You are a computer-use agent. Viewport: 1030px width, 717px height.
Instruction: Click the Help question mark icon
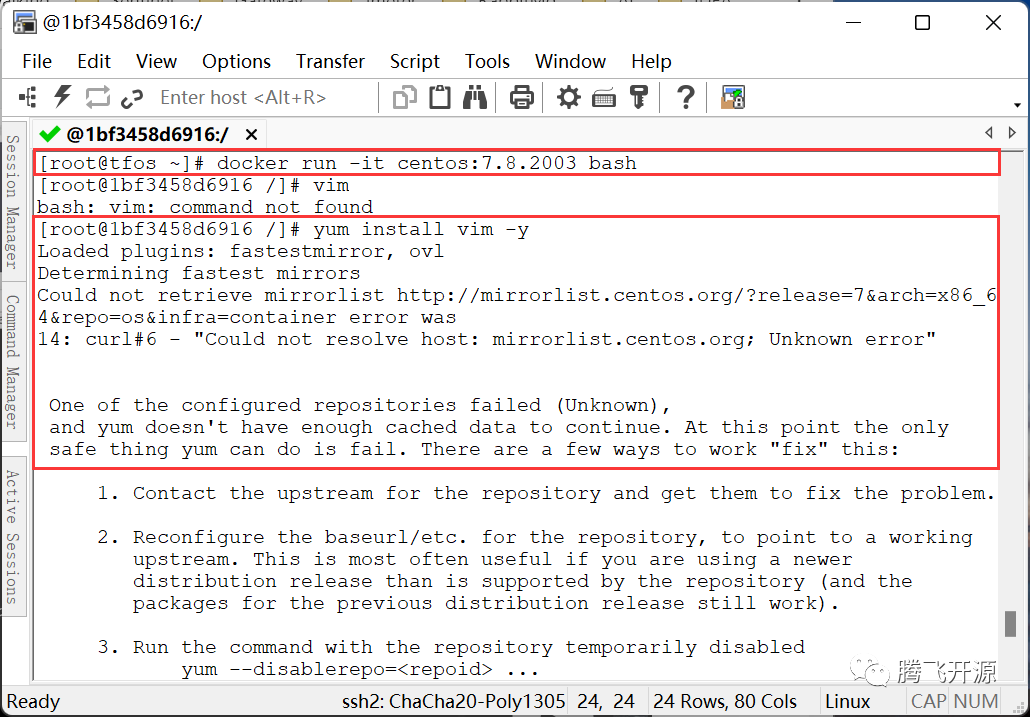click(685, 98)
